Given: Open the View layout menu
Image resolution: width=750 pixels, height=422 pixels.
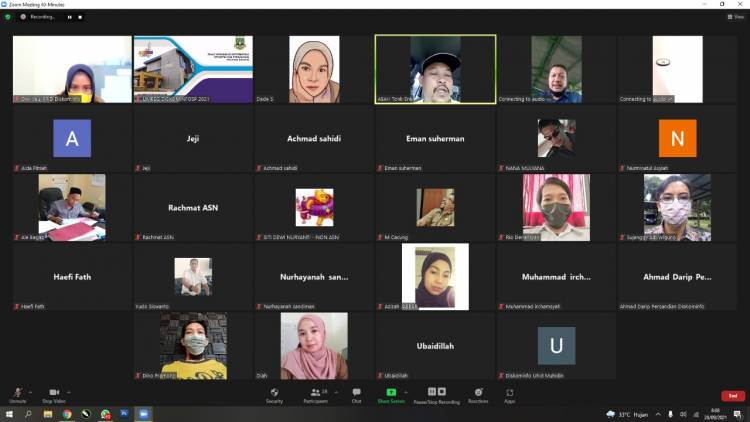Looking at the screenshot, I should pos(736,17).
